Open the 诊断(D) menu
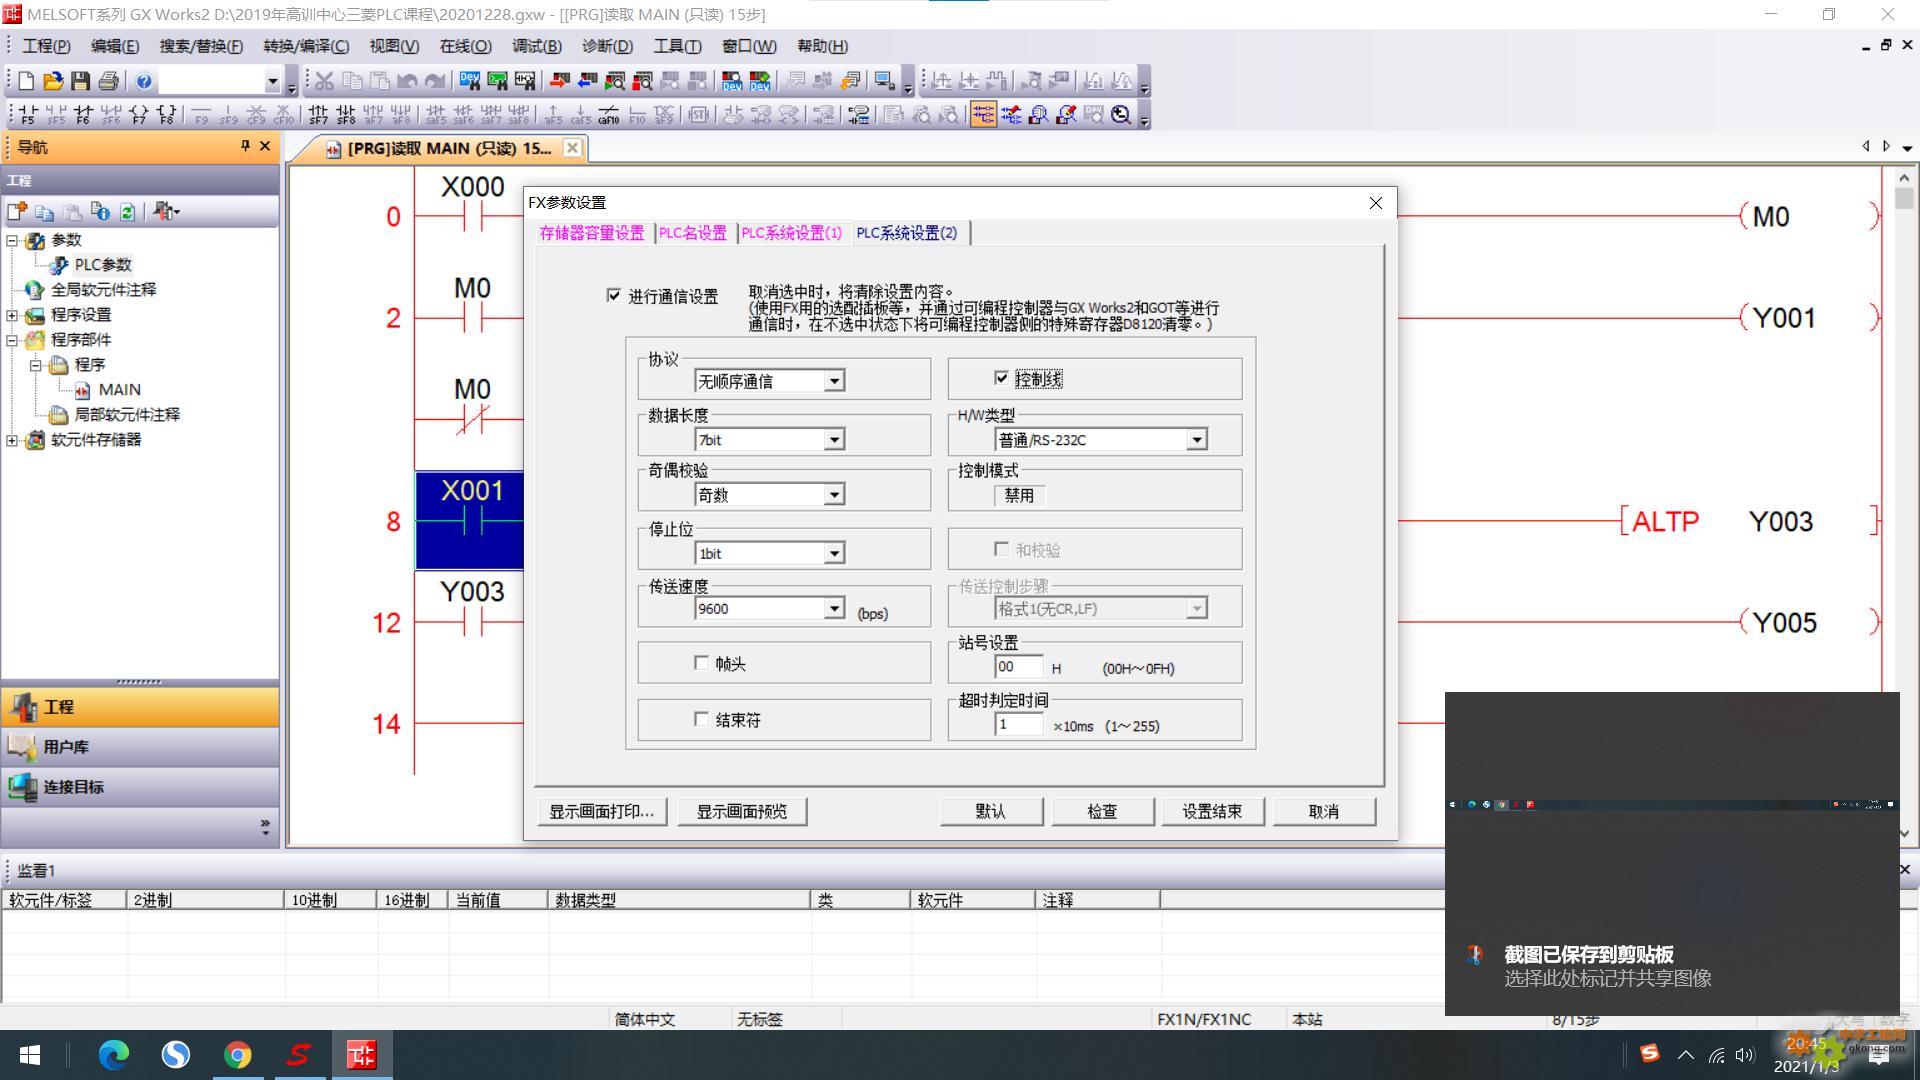The height and width of the screenshot is (1080, 1920). pyautogui.click(x=607, y=46)
